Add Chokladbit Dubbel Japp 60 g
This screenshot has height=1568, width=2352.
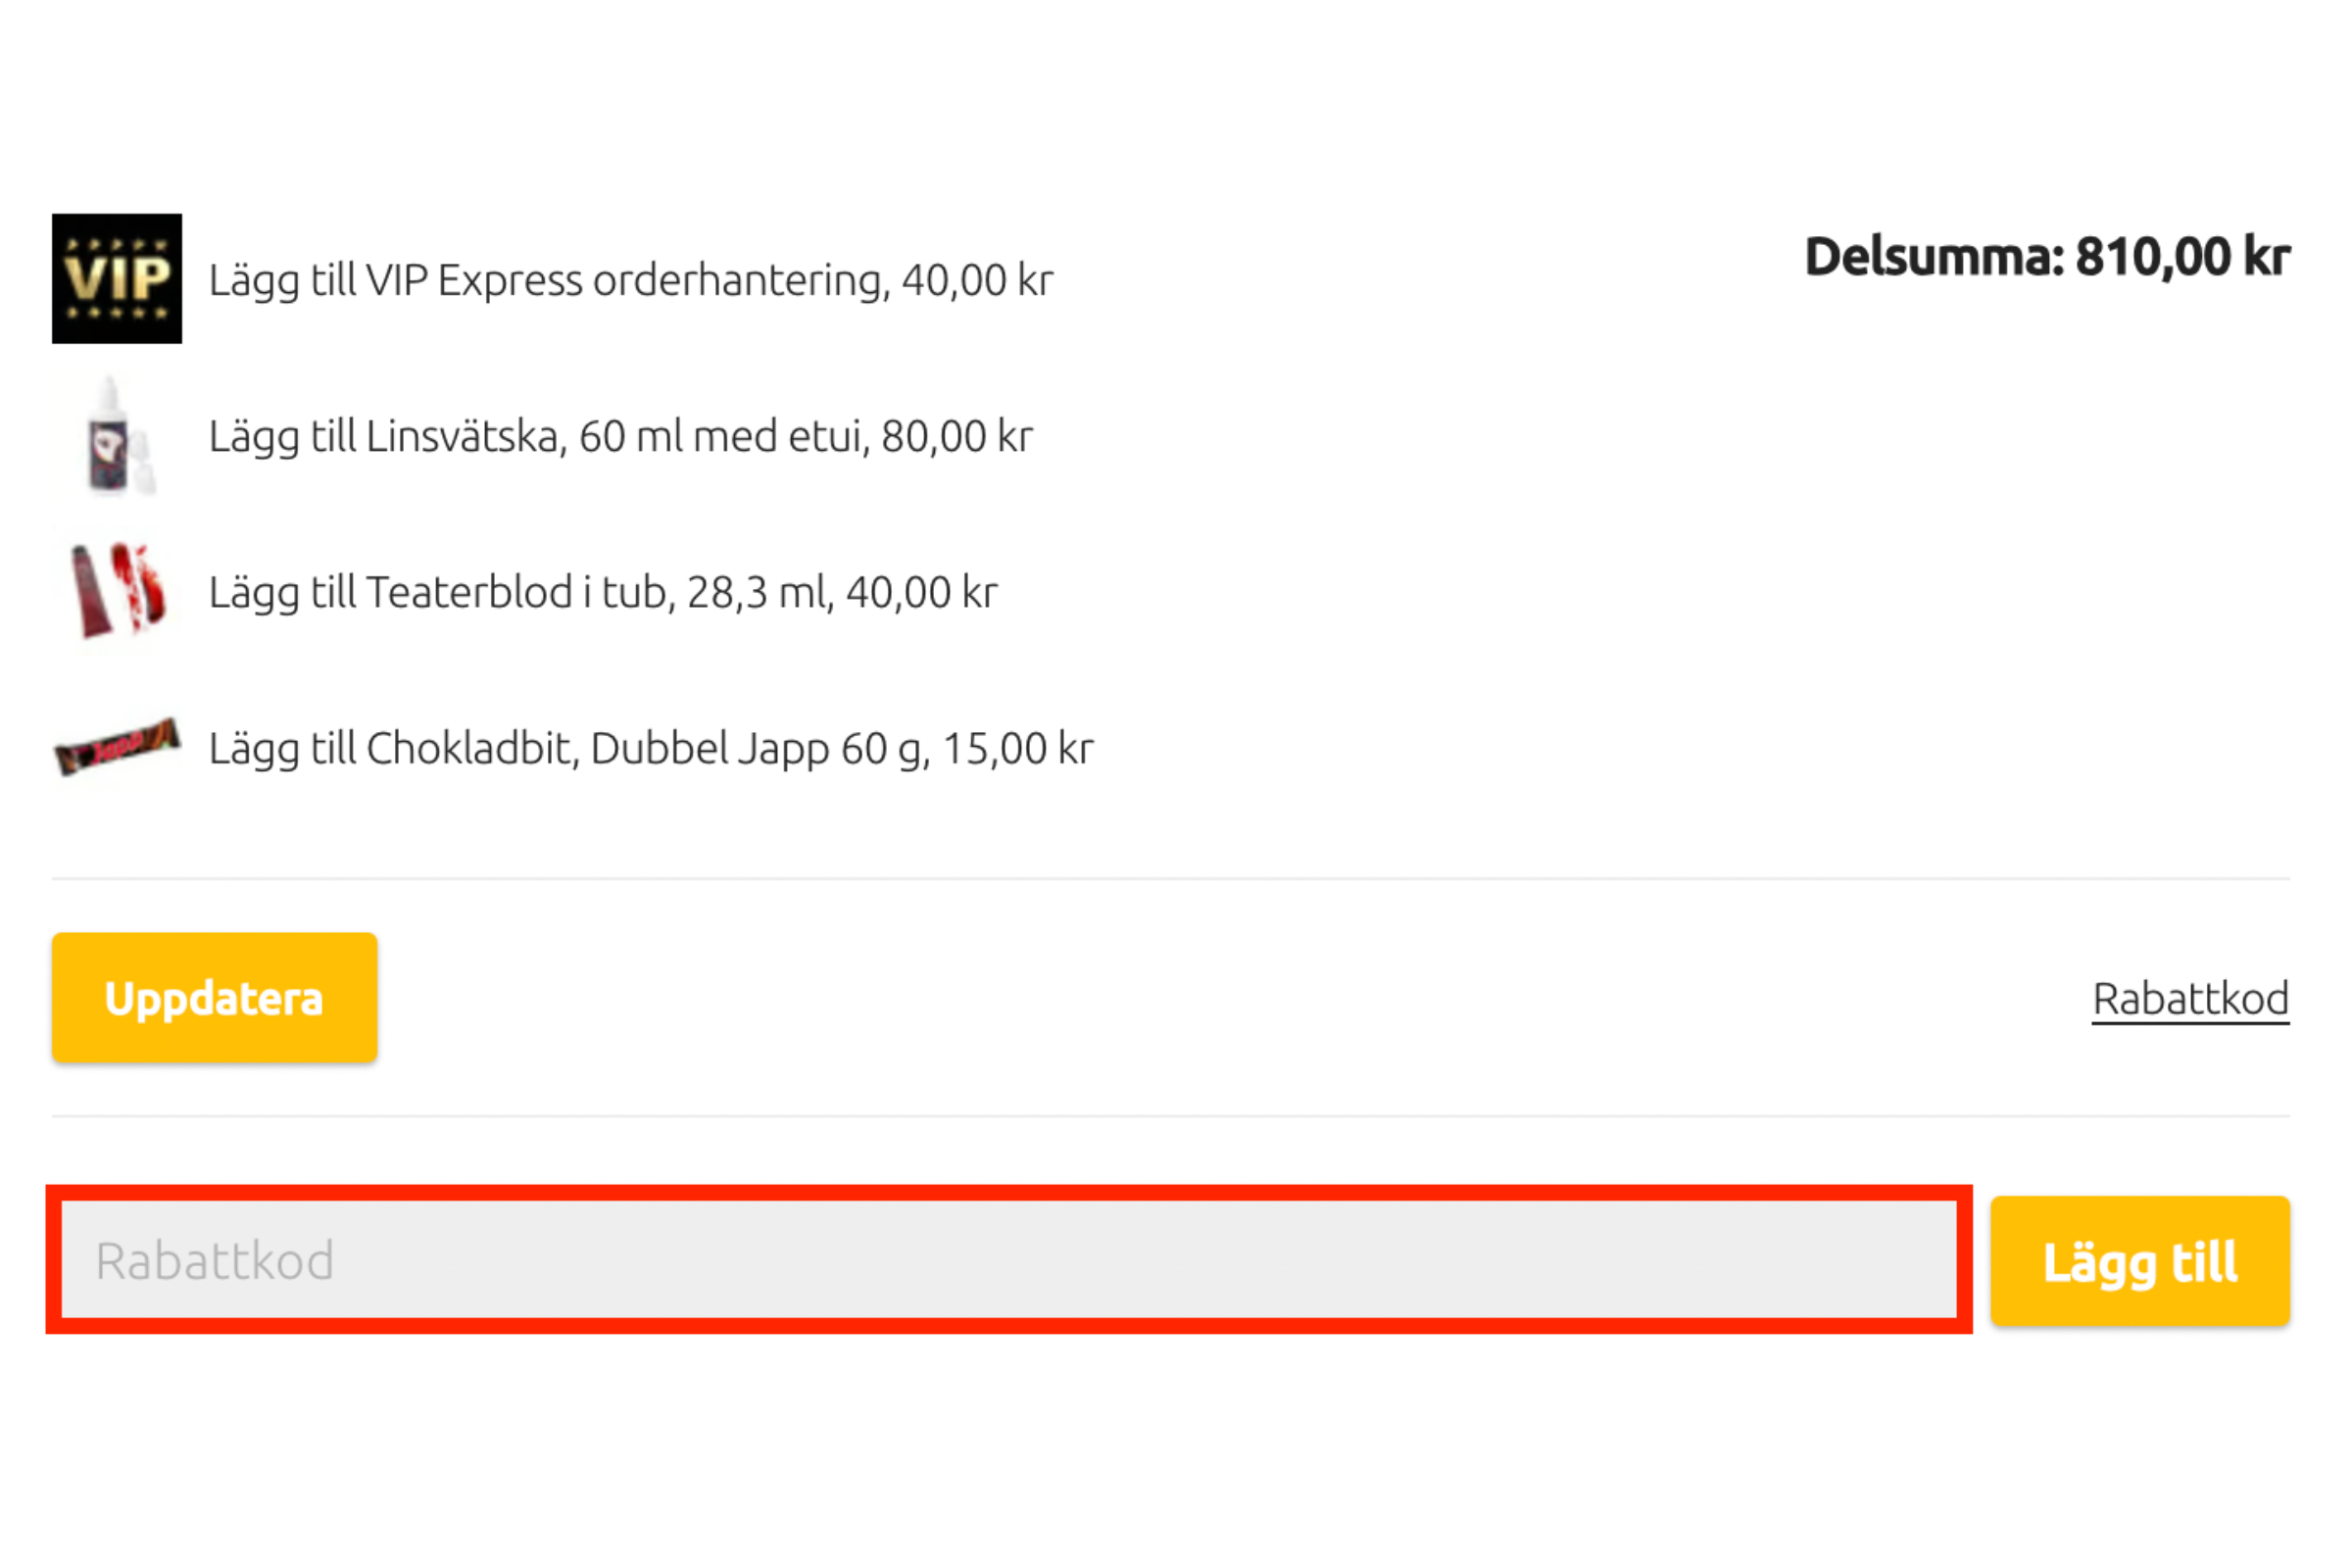tap(651, 748)
